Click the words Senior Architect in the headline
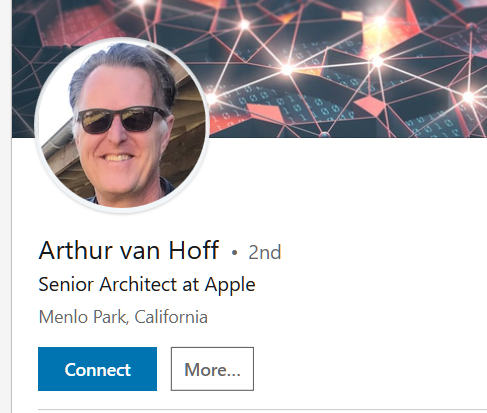The height and width of the screenshot is (413, 487). tap(109, 285)
